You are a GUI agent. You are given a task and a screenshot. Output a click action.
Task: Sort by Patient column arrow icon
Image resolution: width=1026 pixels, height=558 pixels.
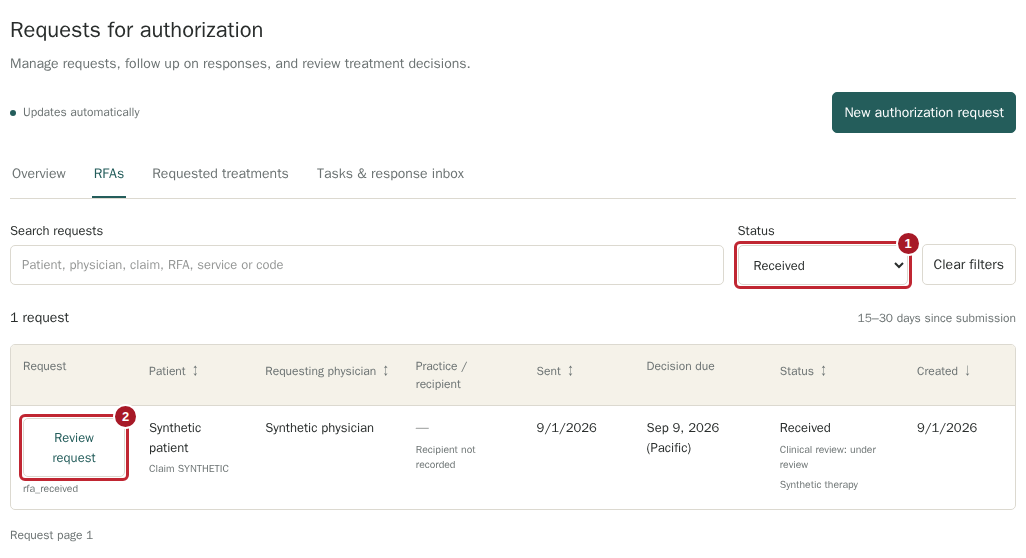pyautogui.click(x=195, y=371)
